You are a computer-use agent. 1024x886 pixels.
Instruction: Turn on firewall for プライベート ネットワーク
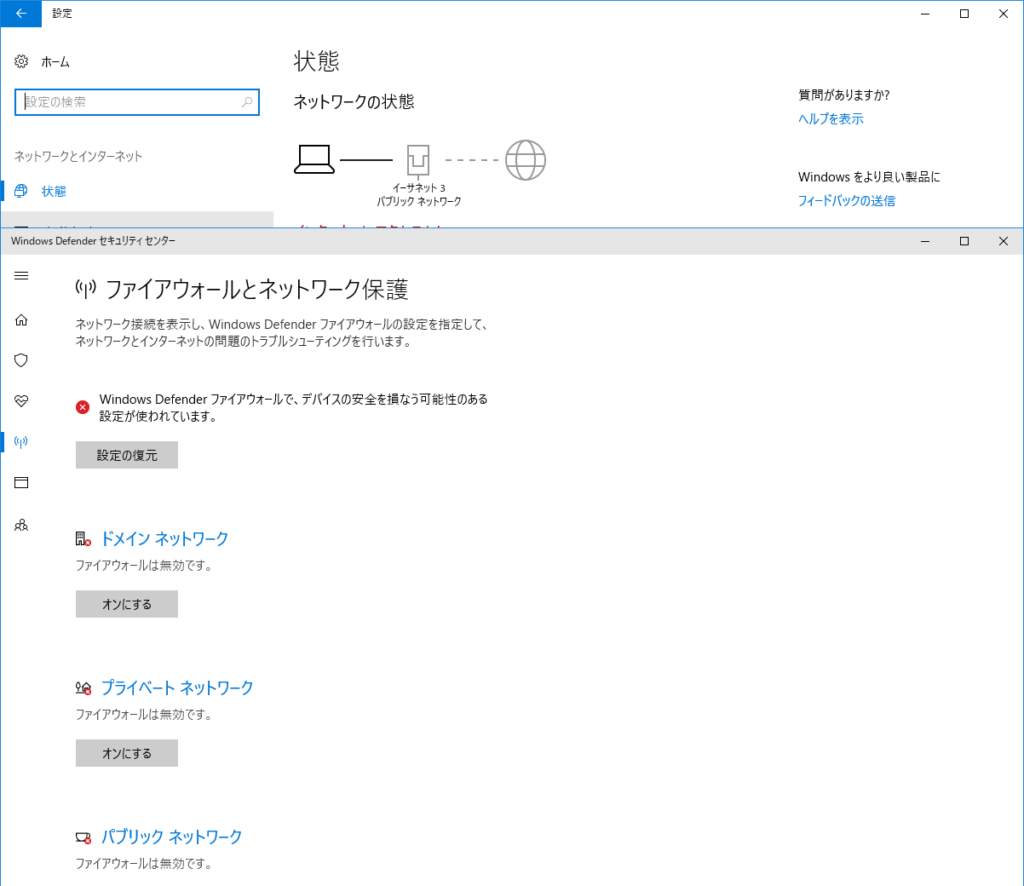(127, 753)
